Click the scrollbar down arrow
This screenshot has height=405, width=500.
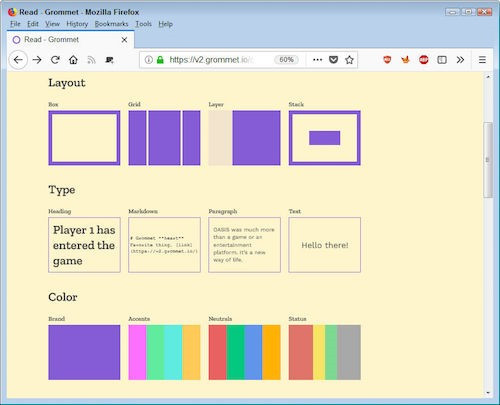pyautogui.click(x=488, y=393)
